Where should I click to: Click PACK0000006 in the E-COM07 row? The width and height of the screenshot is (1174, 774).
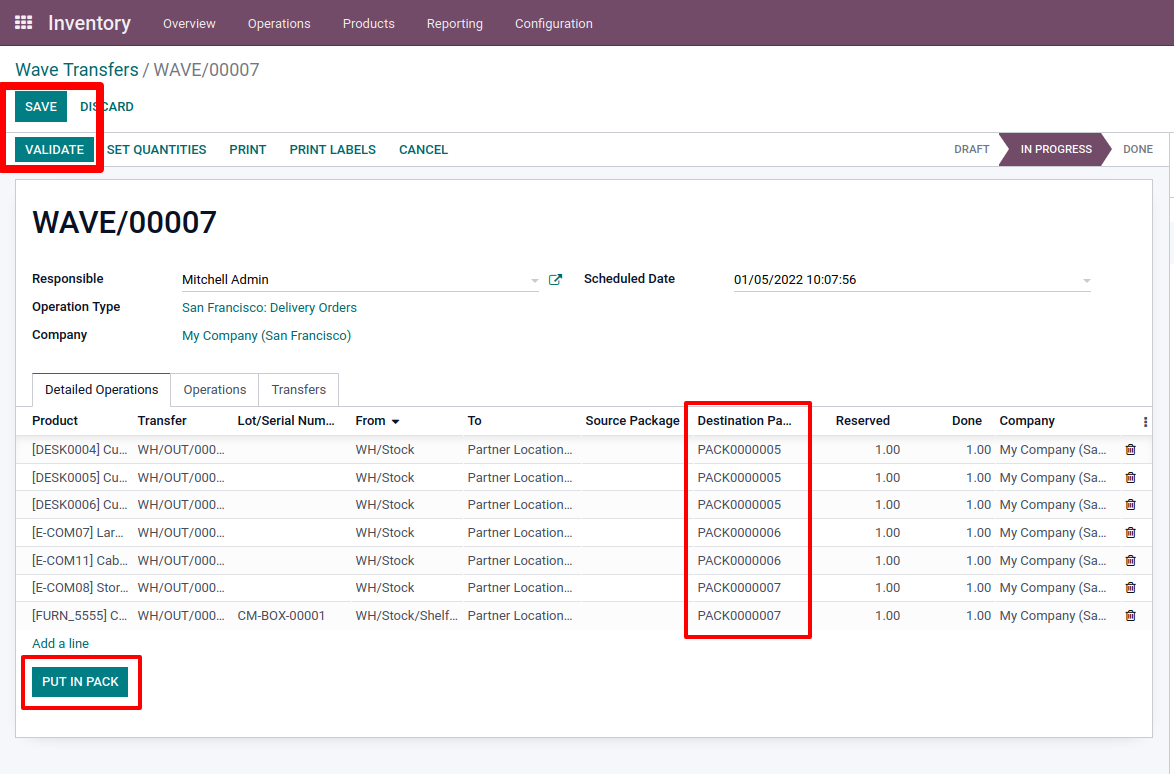point(739,532)
